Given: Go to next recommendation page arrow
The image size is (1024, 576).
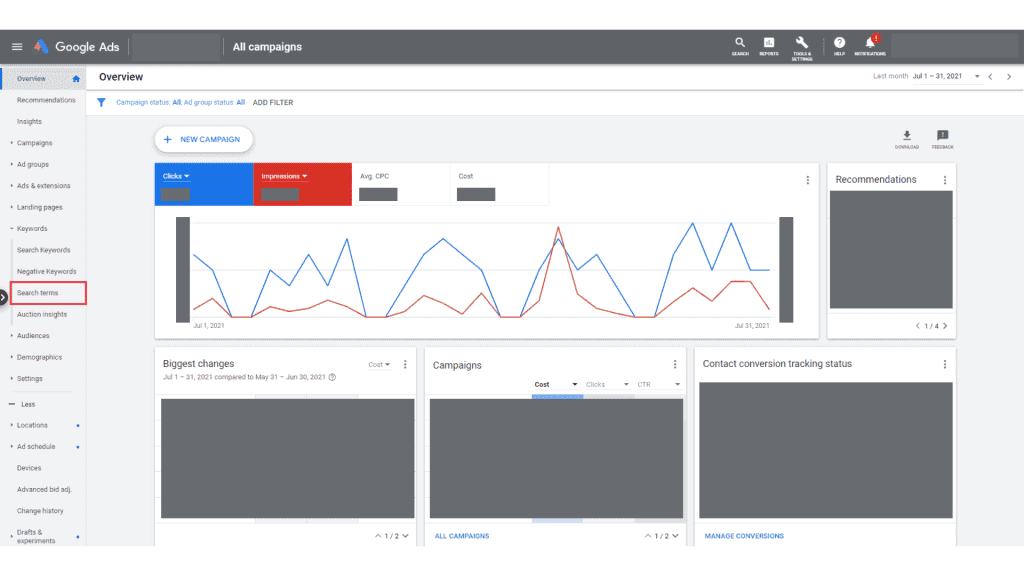Looking at the screenshot, I should pos(945,326).
